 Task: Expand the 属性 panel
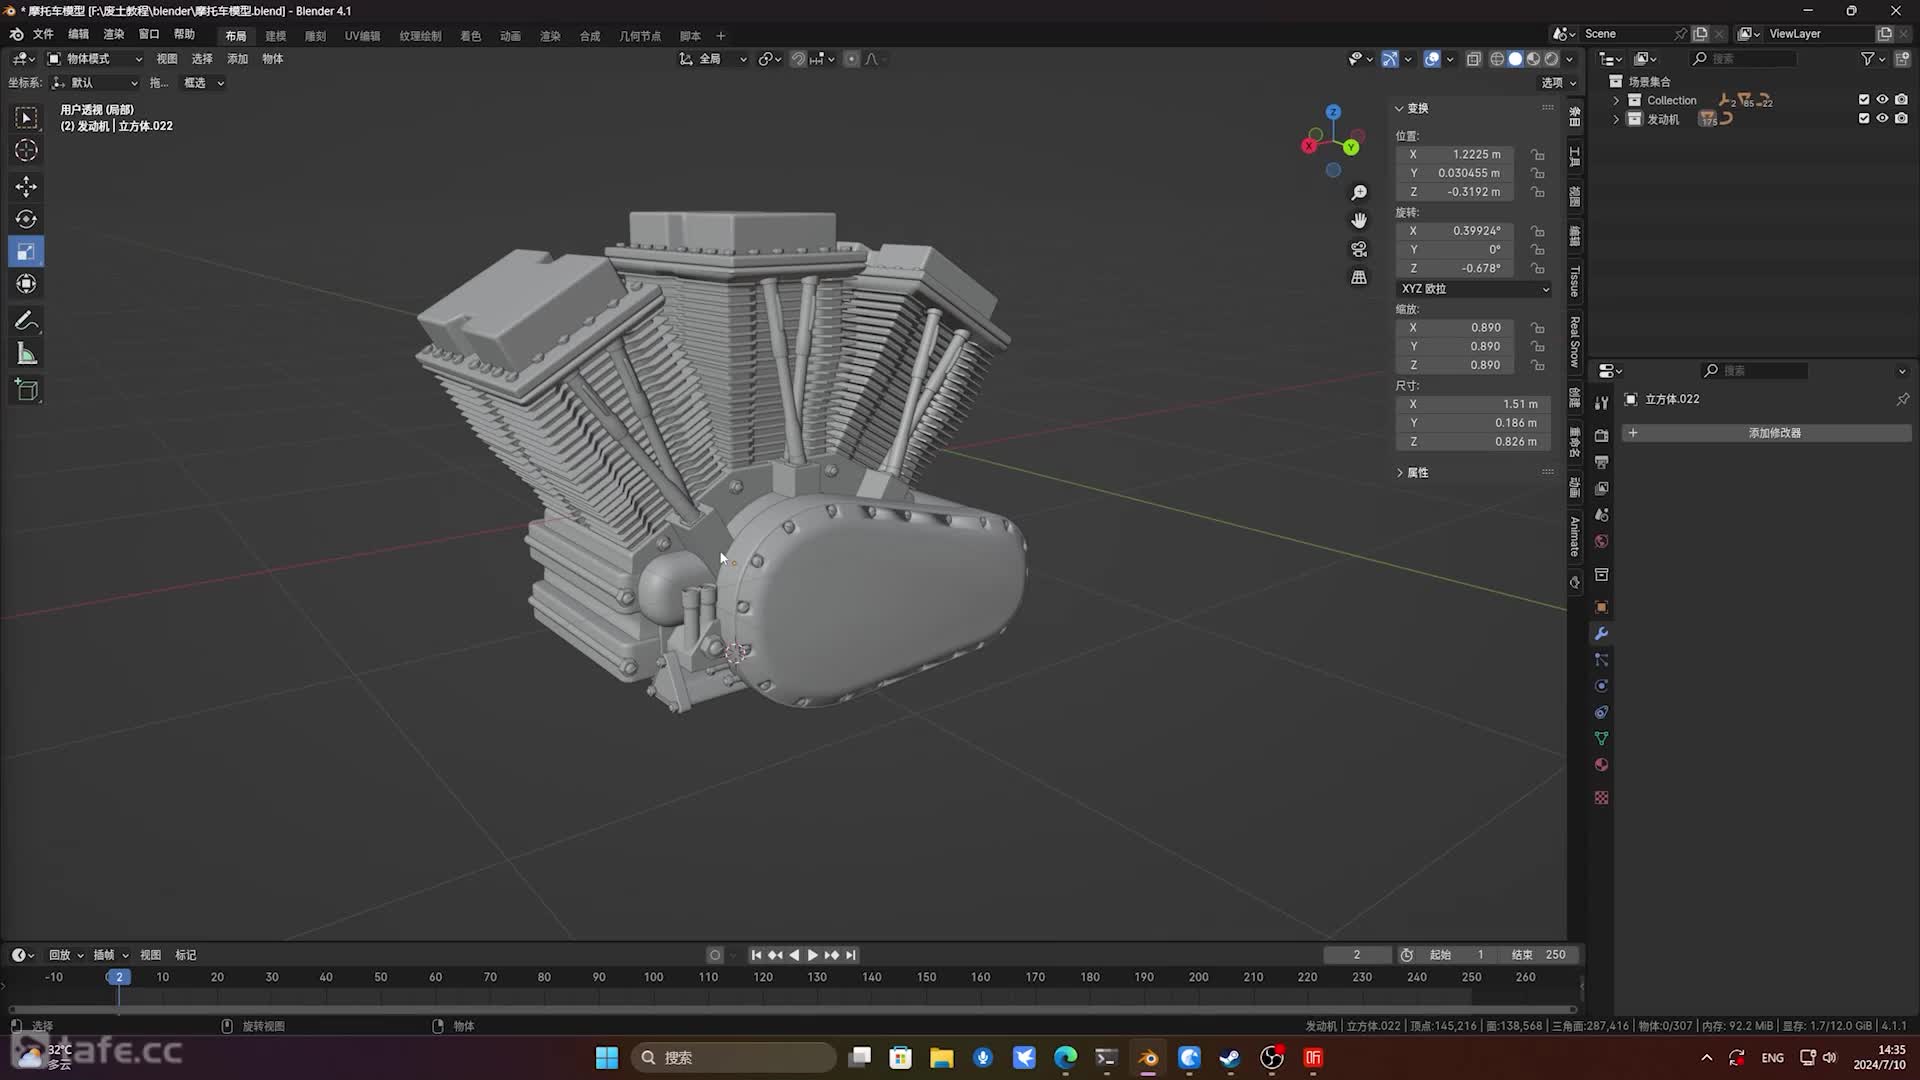(x=1412, y=473)
